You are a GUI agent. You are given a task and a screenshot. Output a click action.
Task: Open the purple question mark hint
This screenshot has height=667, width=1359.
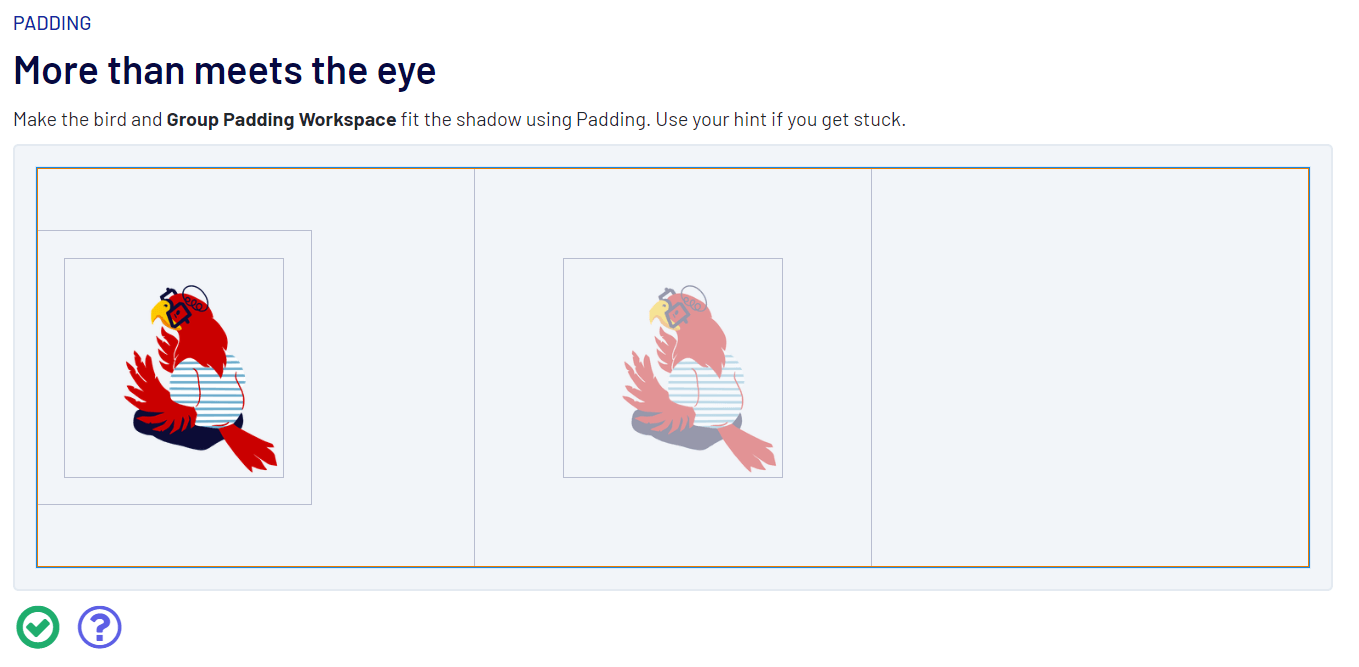[x=100, y=627]
